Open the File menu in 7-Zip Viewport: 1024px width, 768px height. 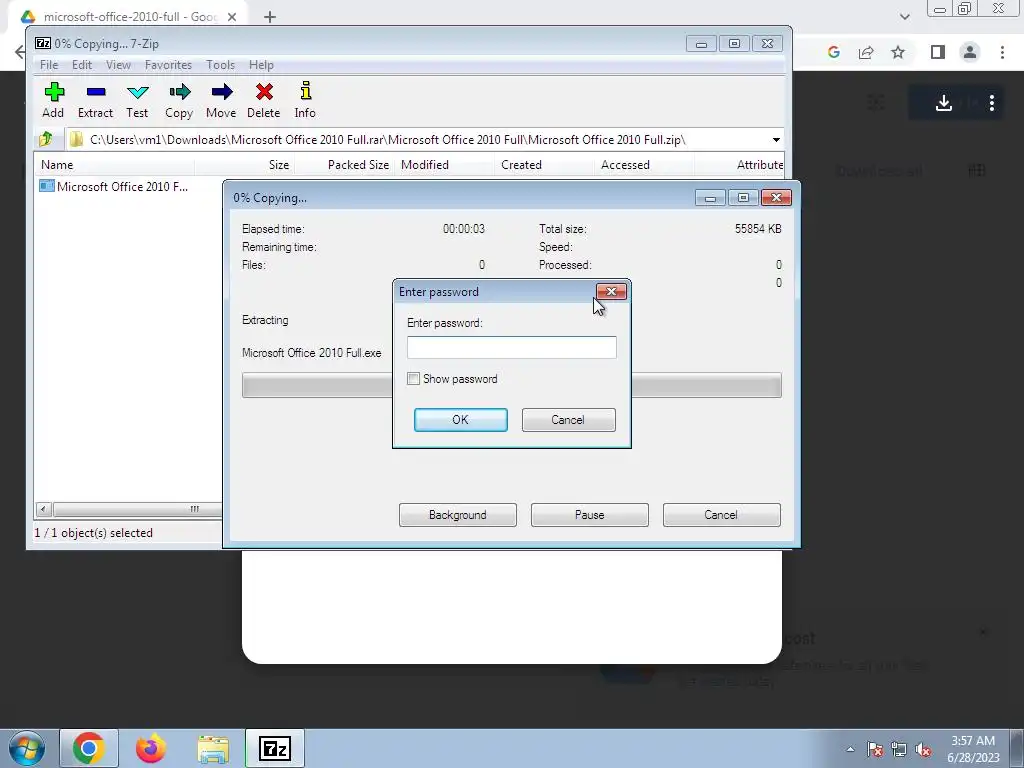(49, 65)
